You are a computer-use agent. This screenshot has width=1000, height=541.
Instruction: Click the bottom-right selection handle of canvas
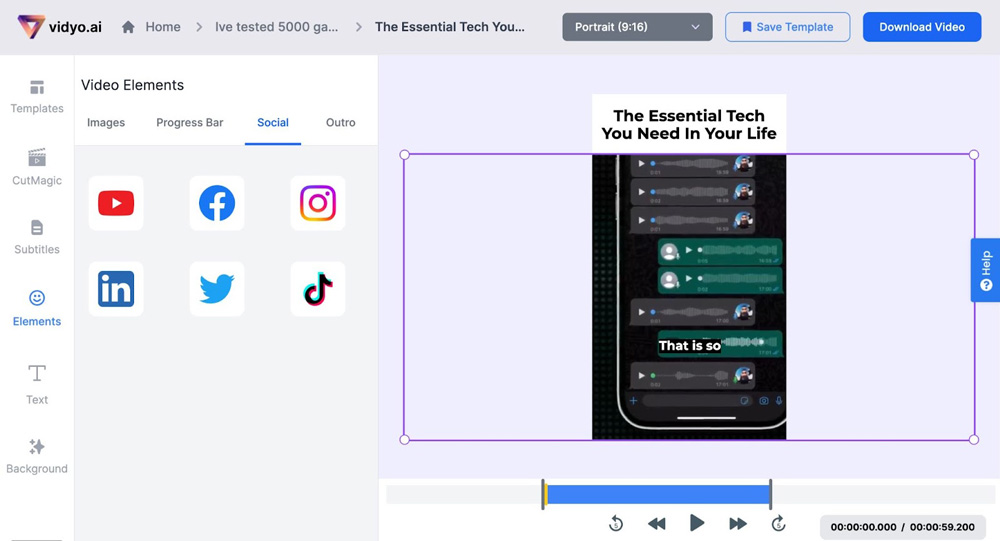(974, 440)
